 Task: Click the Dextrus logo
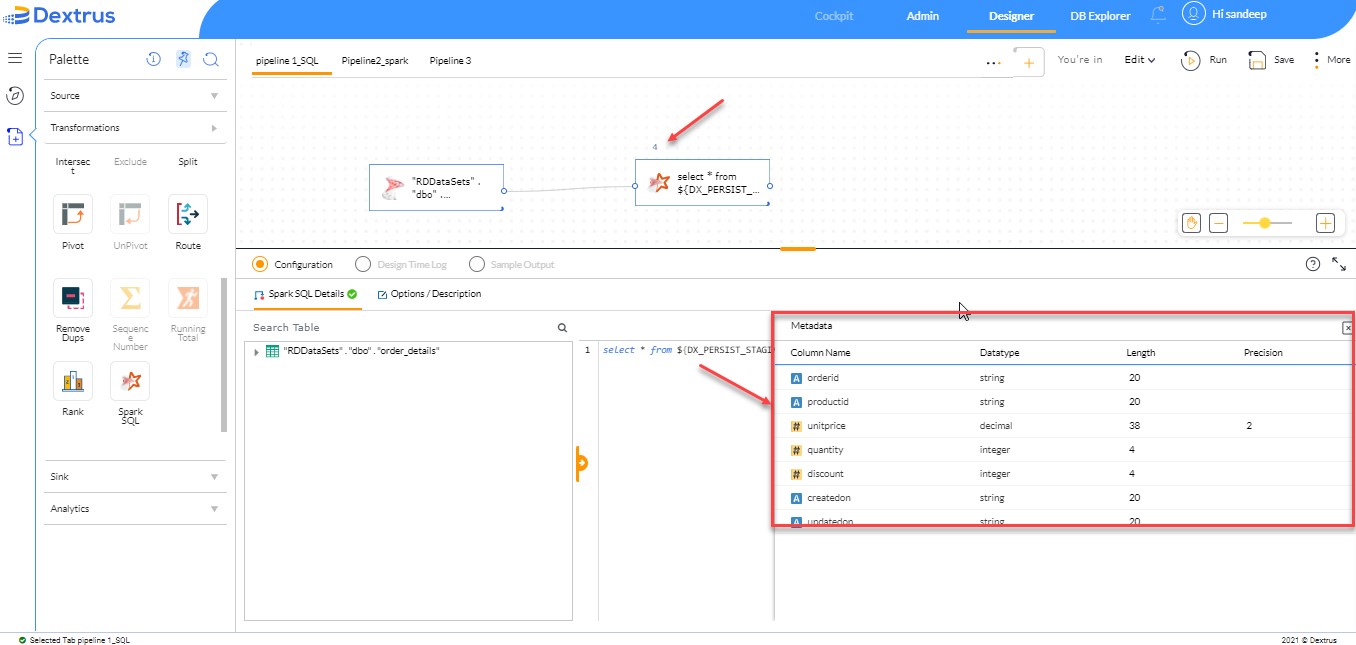click(x=59, y=15)
